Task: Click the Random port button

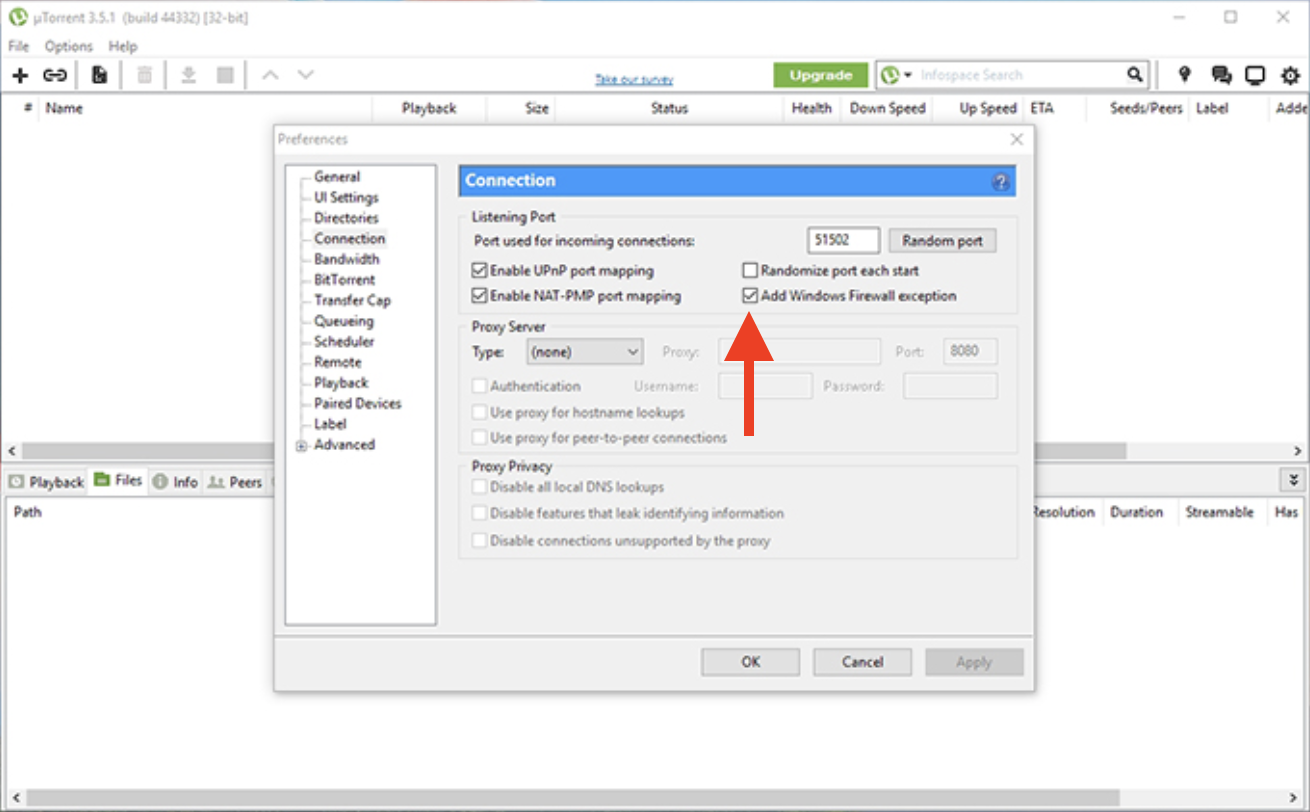Action: pos(943,241)
